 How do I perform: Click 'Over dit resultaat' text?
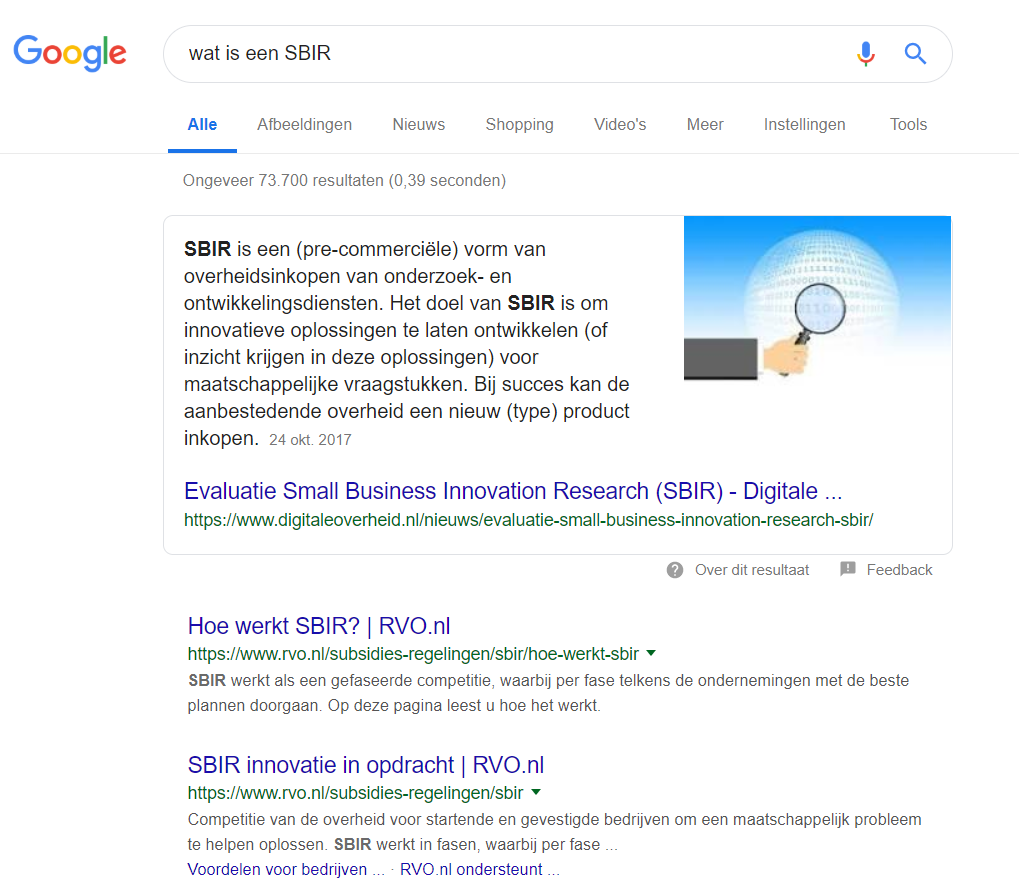coord(752,570)
